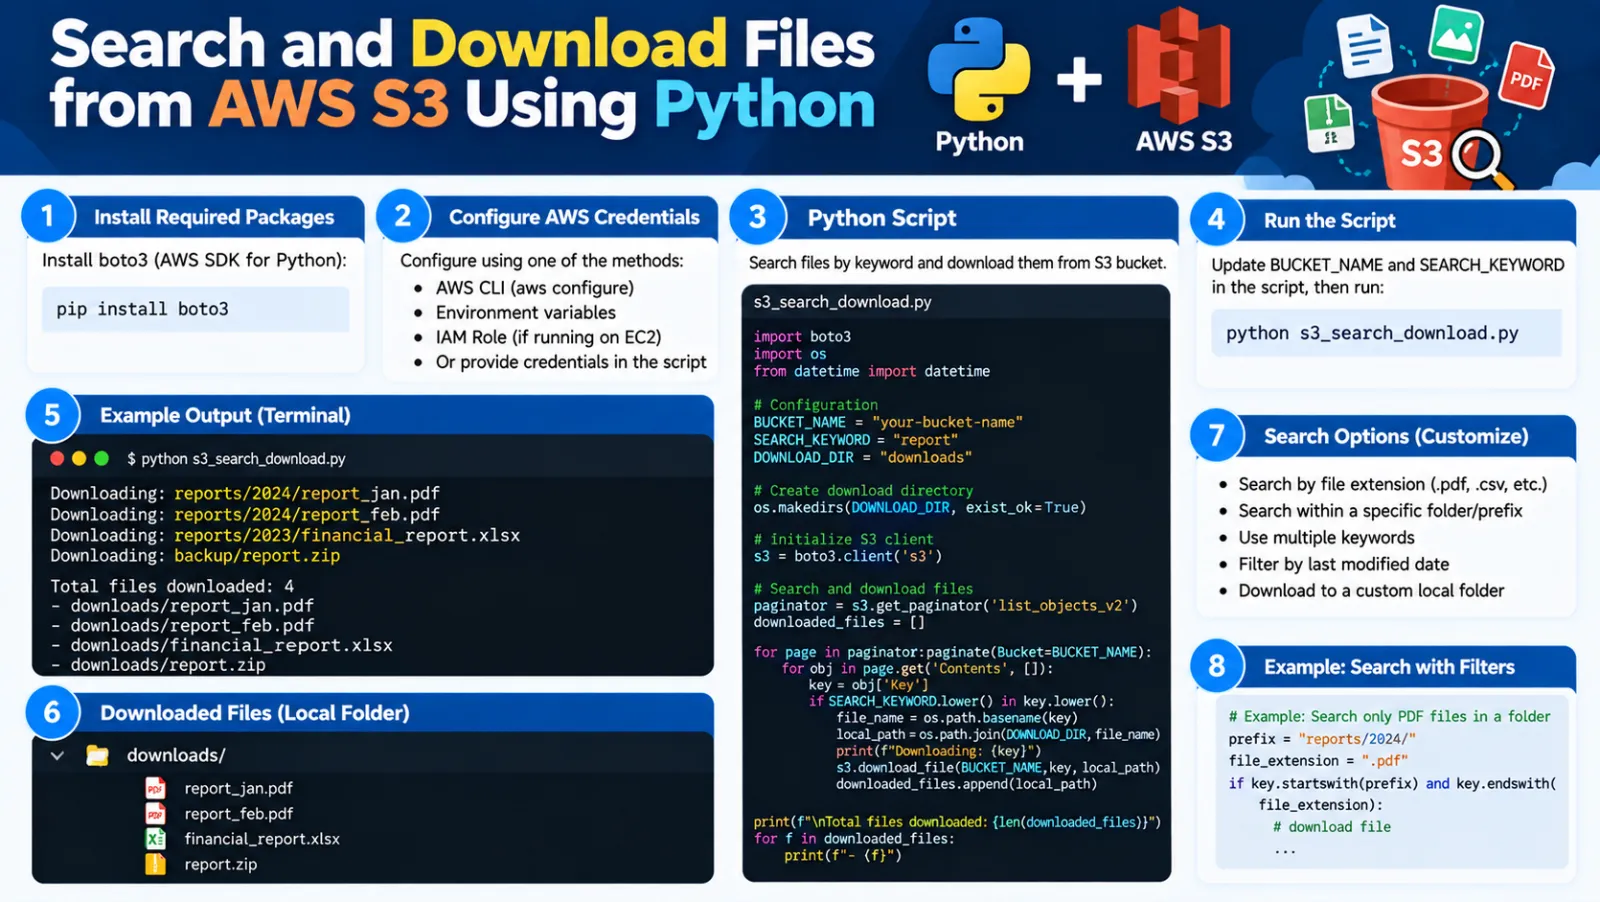Click the Python logo in the header
This screenshot has height=902, width=1600.
[x=979, y=70]
